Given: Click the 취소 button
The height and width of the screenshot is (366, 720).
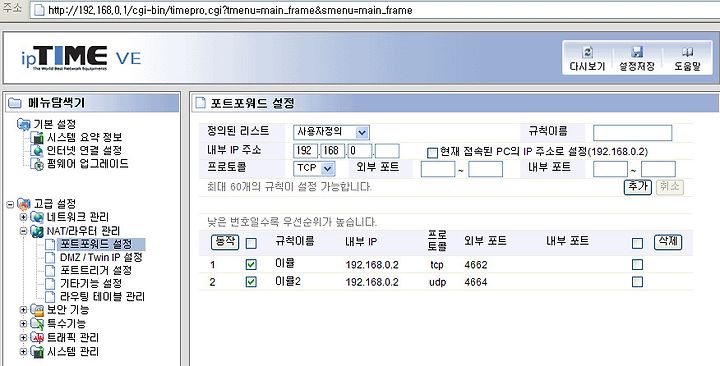Looking at the screenshot, I should point(669,186).
